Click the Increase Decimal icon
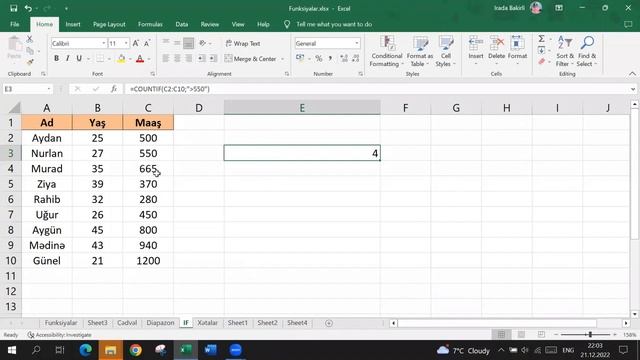This screenshot has height=360, width=640. tap(344, 59)
